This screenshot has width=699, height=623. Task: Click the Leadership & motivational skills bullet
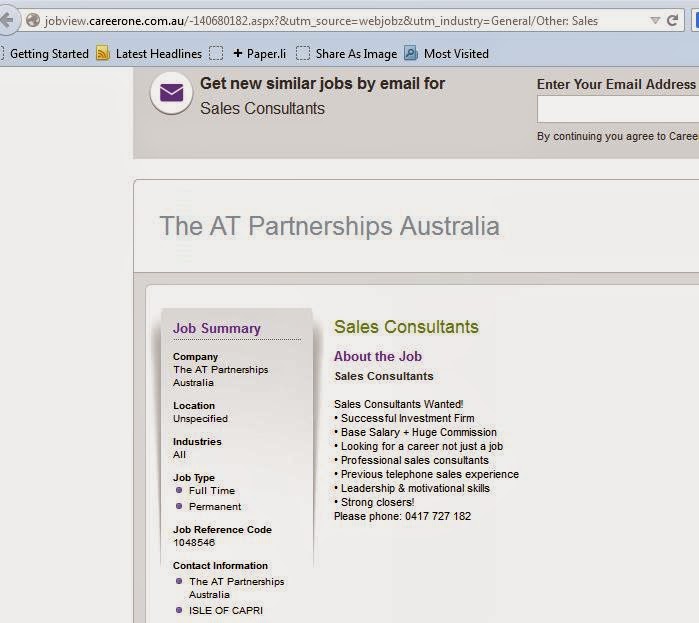coord(412,488)
